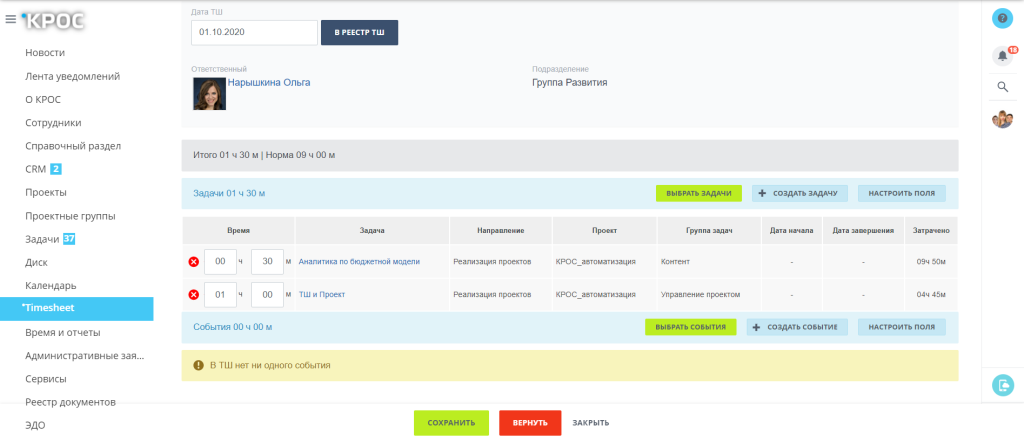Viewport: 1024px width, 440px height.
Task: Click the warning icon in the yellow notice
Action: (199, 366)
